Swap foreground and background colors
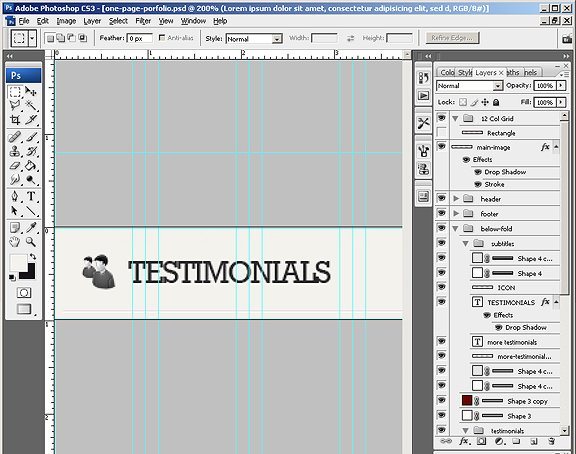This screenshot has width=576, height=454. 33,257
